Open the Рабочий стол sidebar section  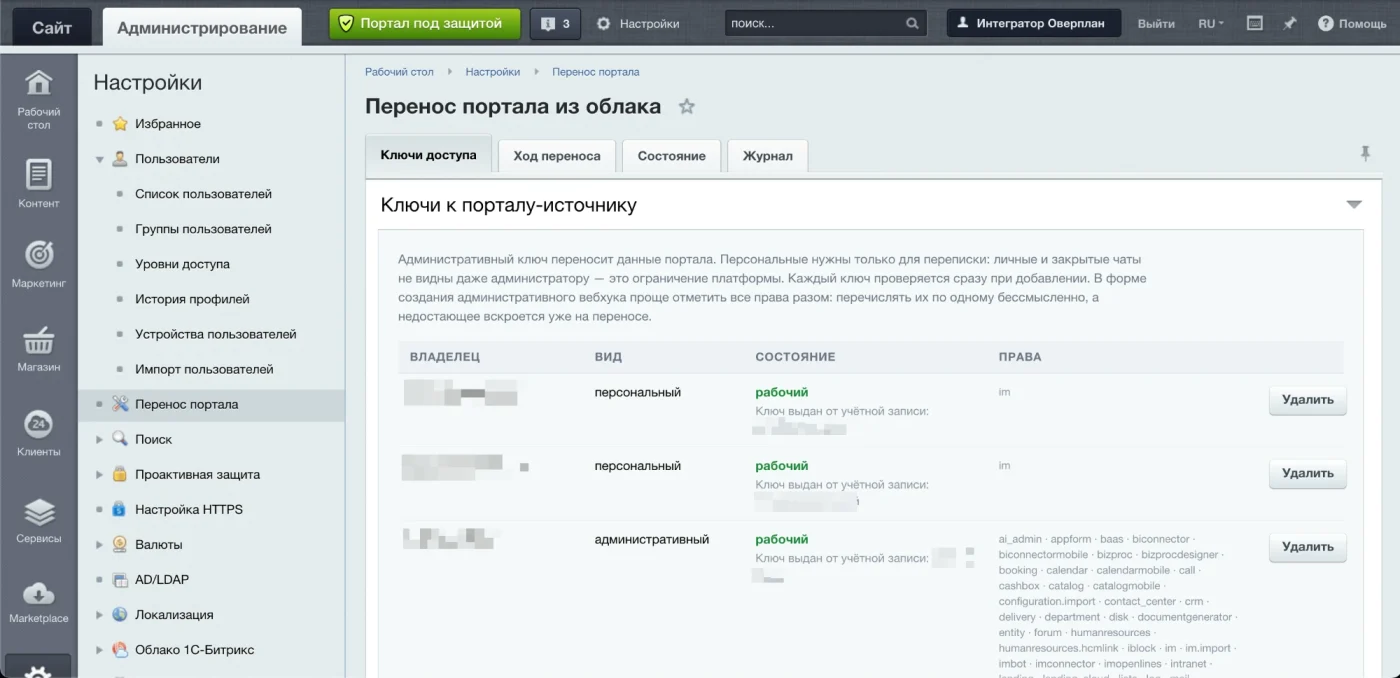38,99
